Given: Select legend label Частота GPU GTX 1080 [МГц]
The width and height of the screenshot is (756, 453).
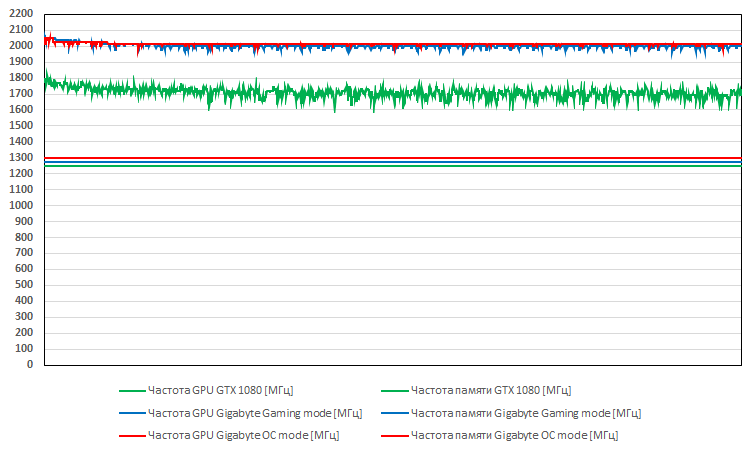Looking at the screenshot, I should click(x=220, y=390).
